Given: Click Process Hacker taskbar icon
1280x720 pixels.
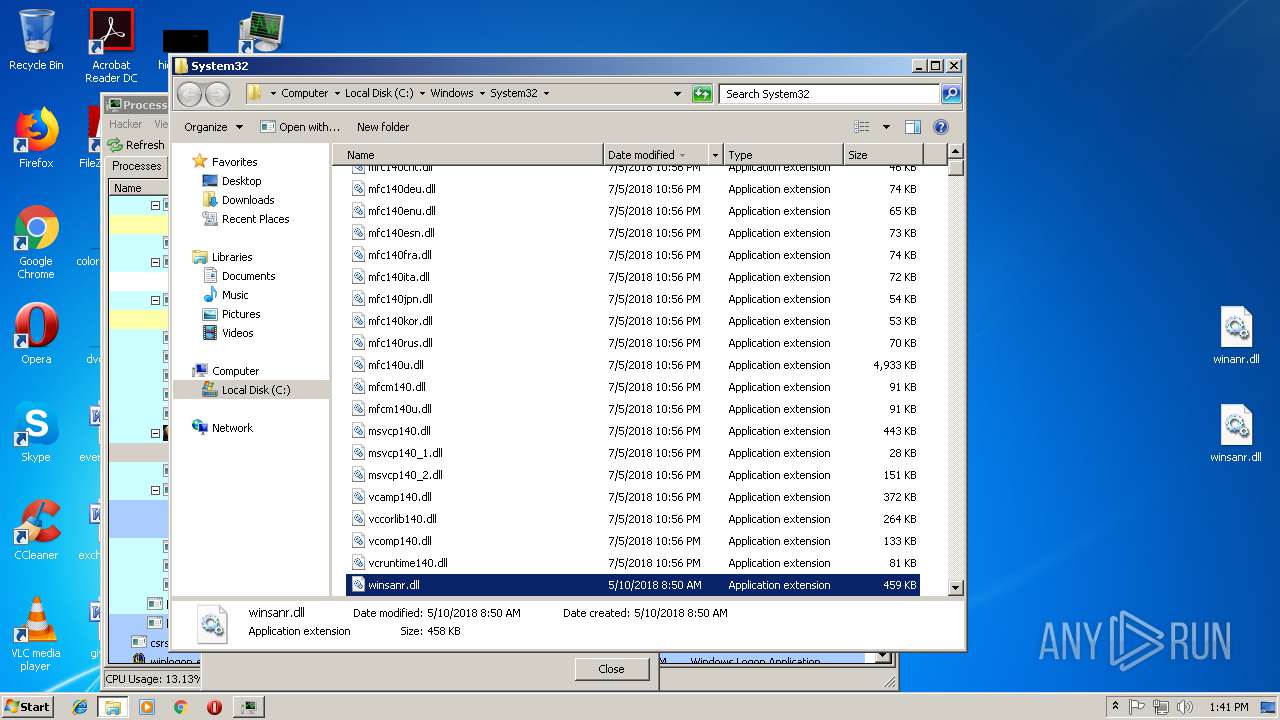Looking at the screenshot, I should (248, 707).
